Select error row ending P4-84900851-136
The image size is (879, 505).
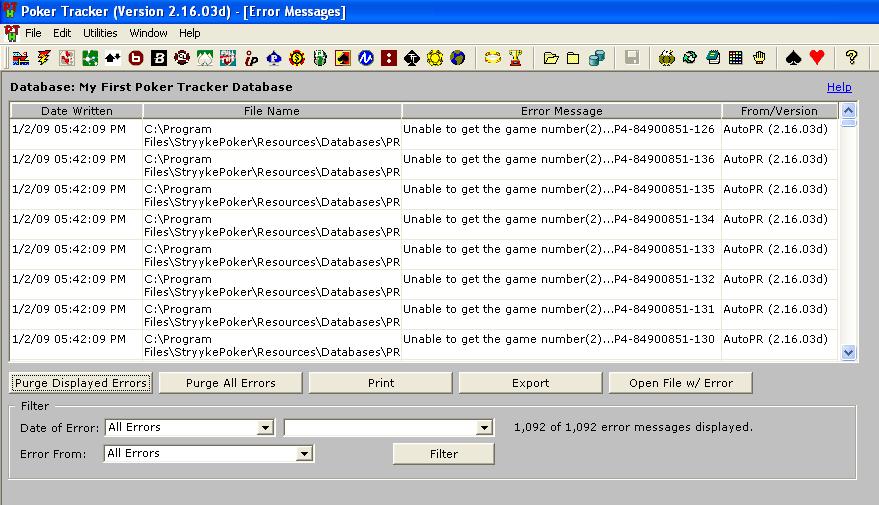pos(424,165)
